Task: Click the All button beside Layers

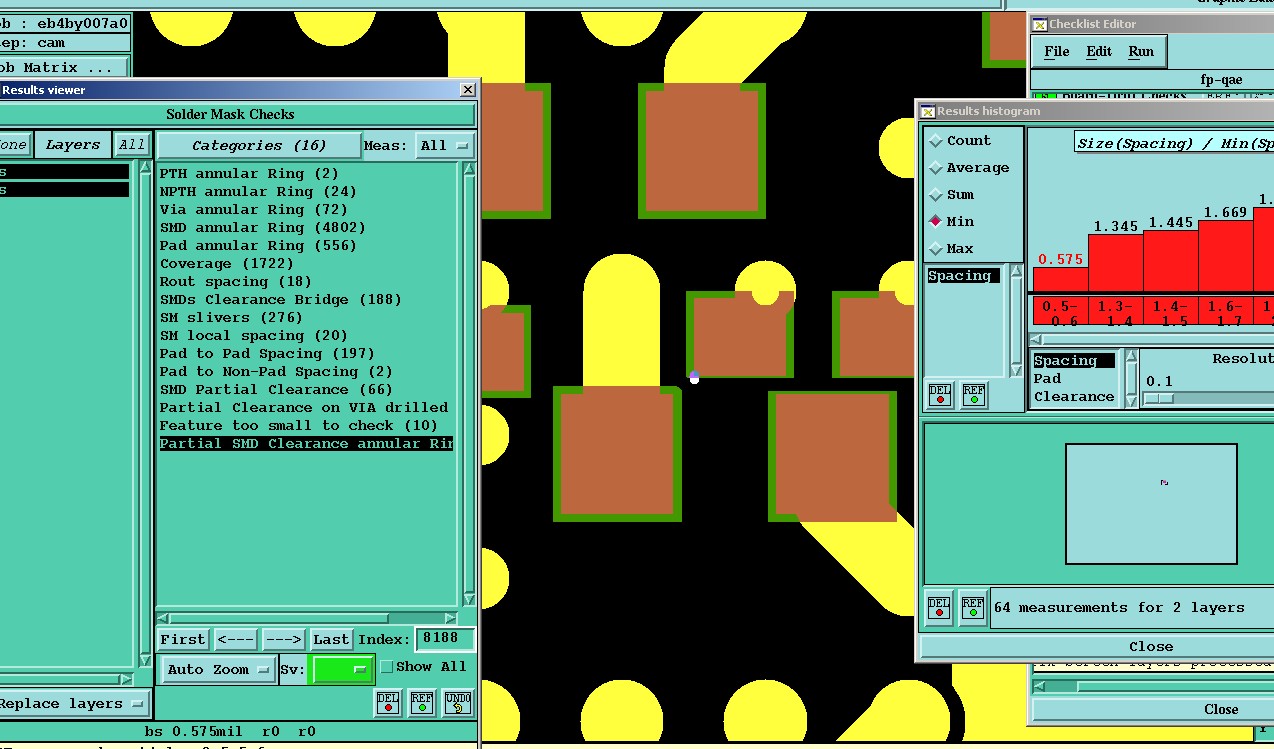Action: [x=132, y=145]
